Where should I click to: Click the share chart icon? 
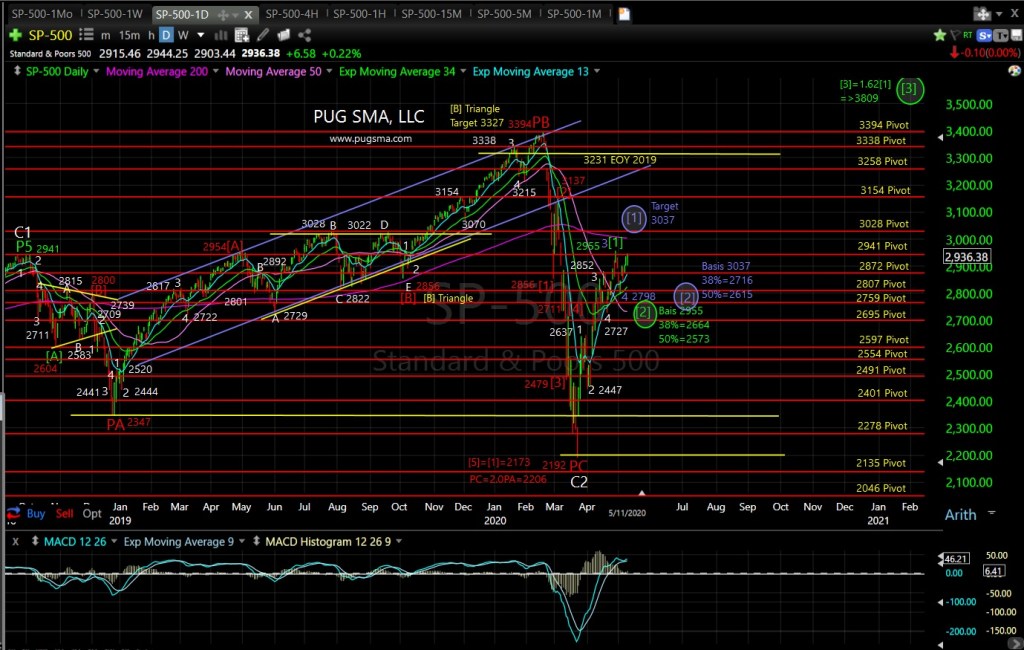coord(304,35)
